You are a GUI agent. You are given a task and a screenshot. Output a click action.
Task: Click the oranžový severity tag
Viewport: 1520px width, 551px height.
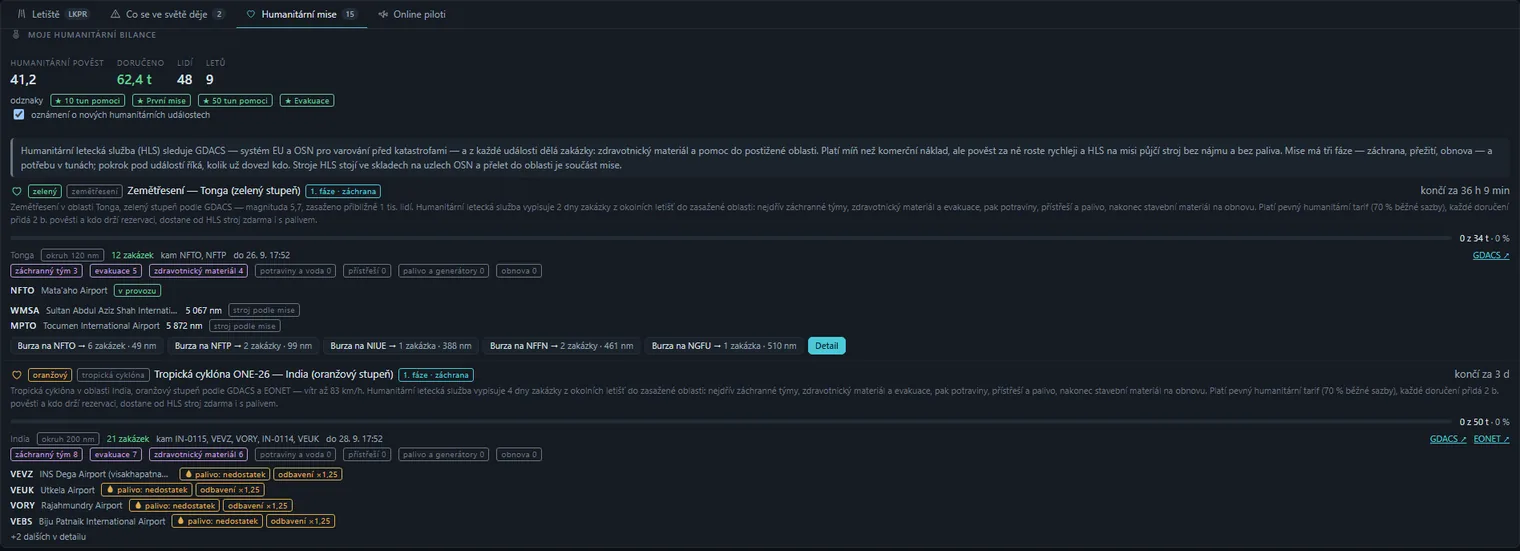49,375
